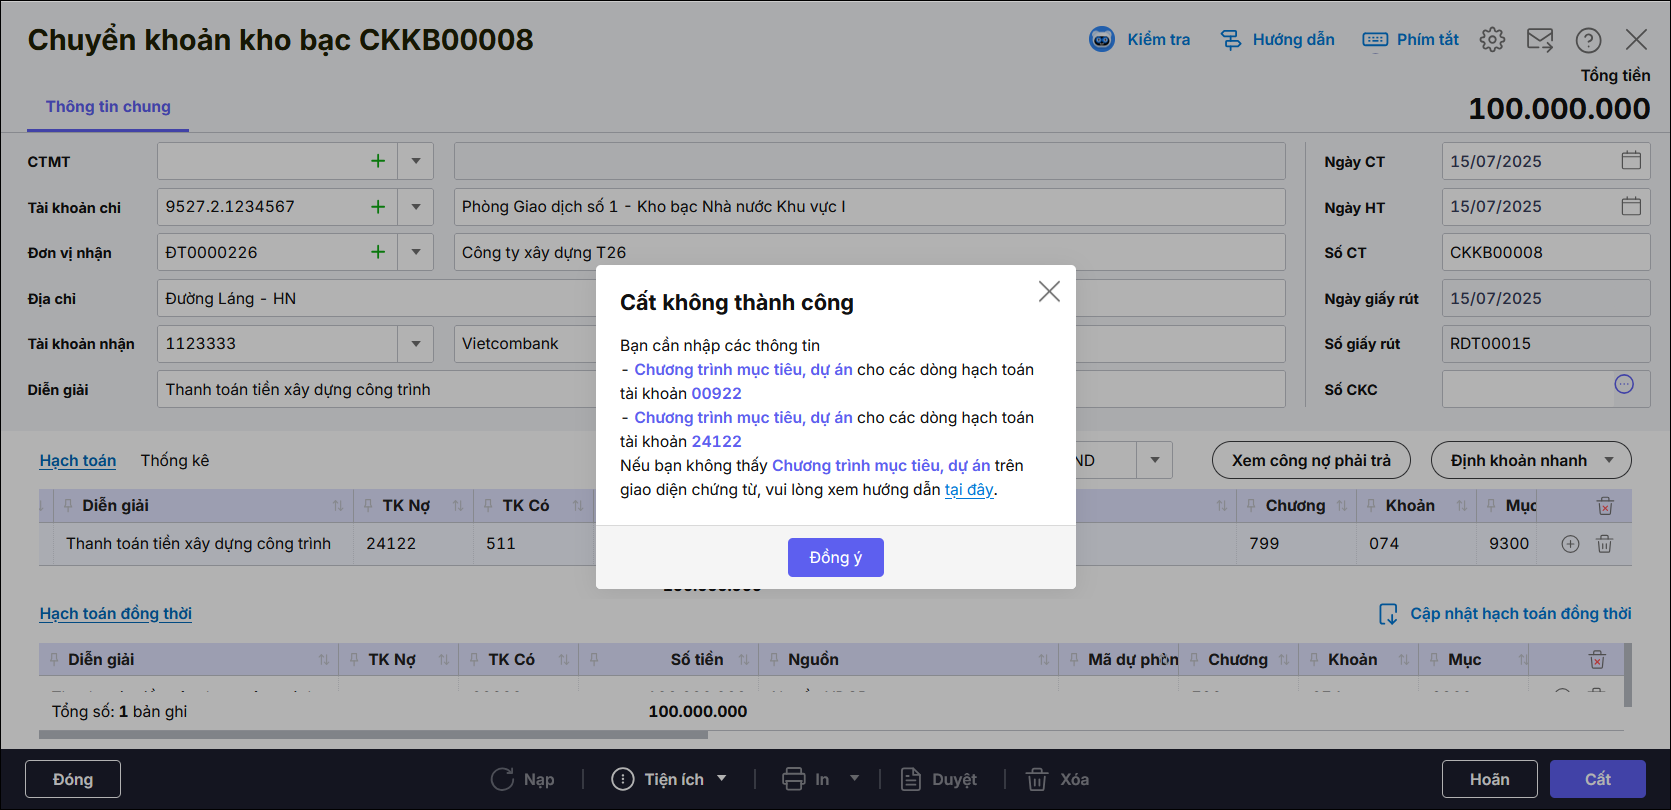Confirm the dialog with Đồng ý

pyautogui.click(x=836, y=558)
